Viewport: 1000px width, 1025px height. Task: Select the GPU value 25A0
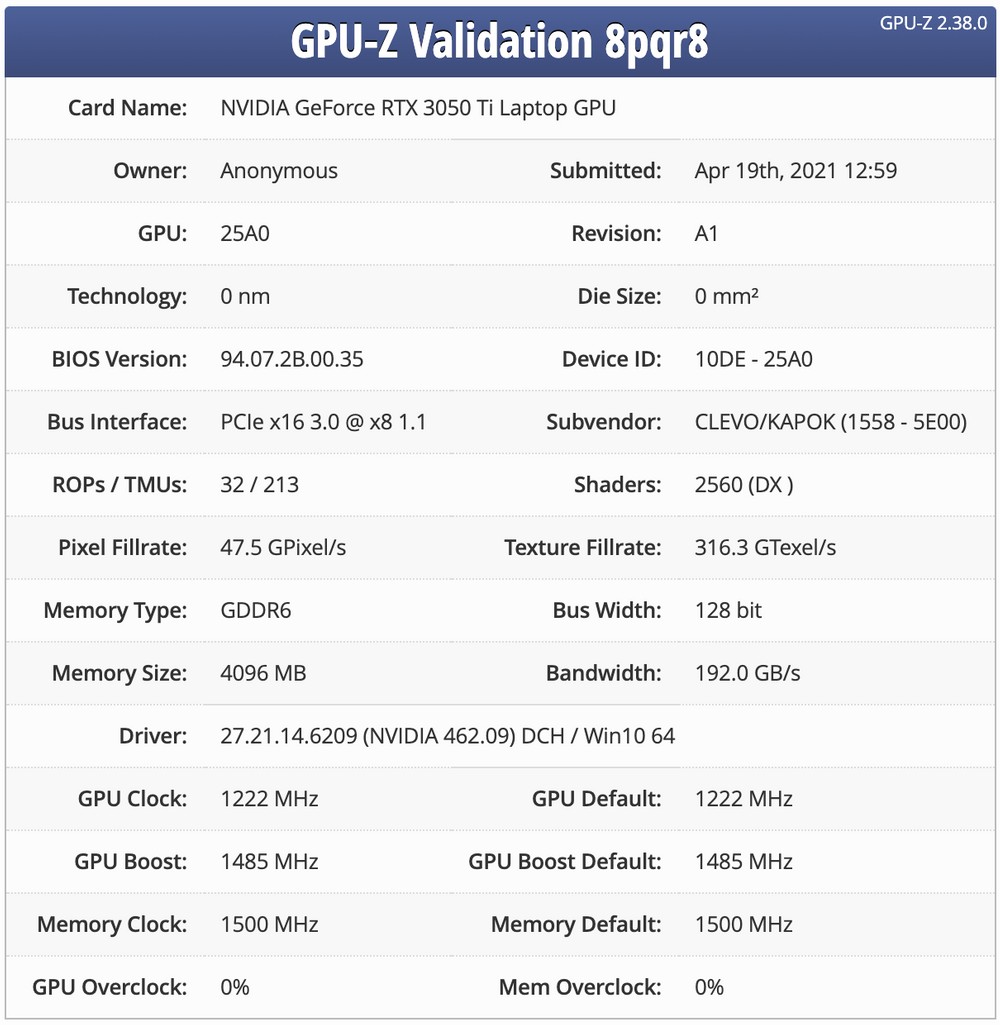[245, 234]
